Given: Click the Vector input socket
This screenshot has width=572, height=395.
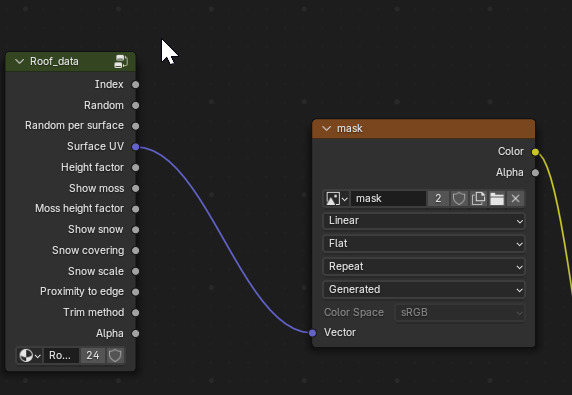Looking at the screenshot, I should [313, 333].
